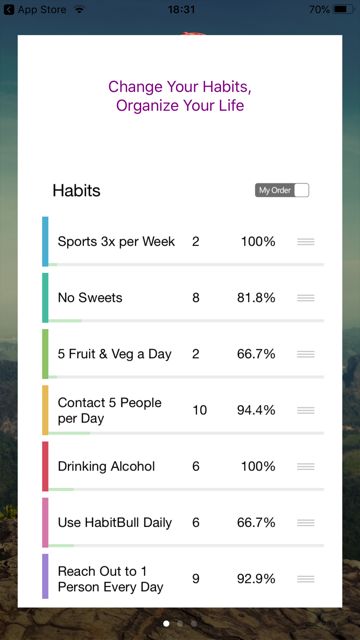360x640 pixels.
Task: Tap reorder handle for Sports 3x per Week
Action: click(x=306, y=242)
